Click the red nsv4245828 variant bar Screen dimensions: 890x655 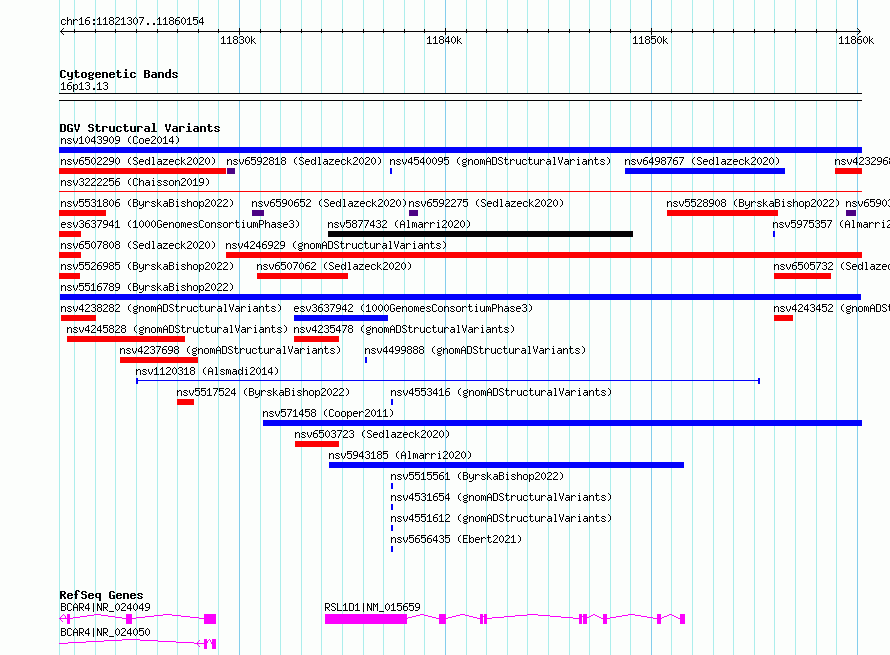click(x=126, y=339)
